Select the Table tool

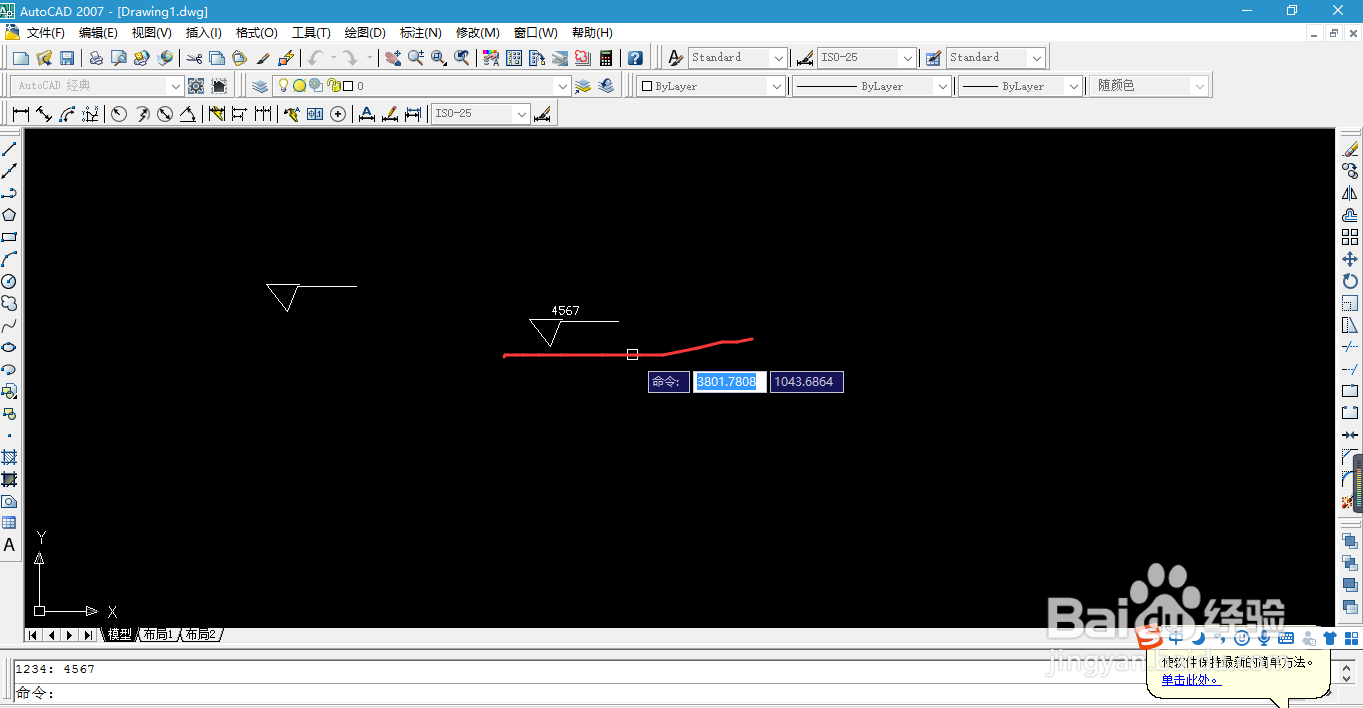click(x=9, y=523)
